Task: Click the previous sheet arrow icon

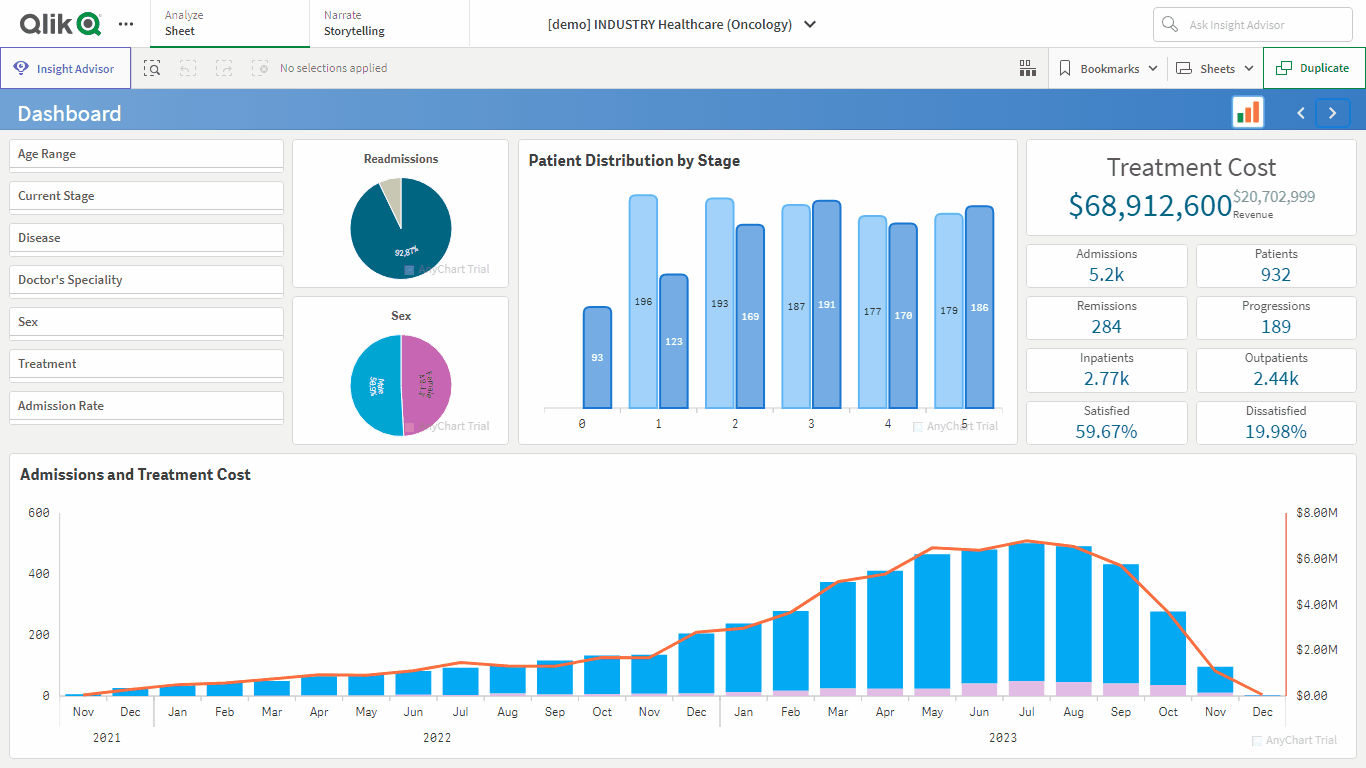Action: click(1300, 113)
